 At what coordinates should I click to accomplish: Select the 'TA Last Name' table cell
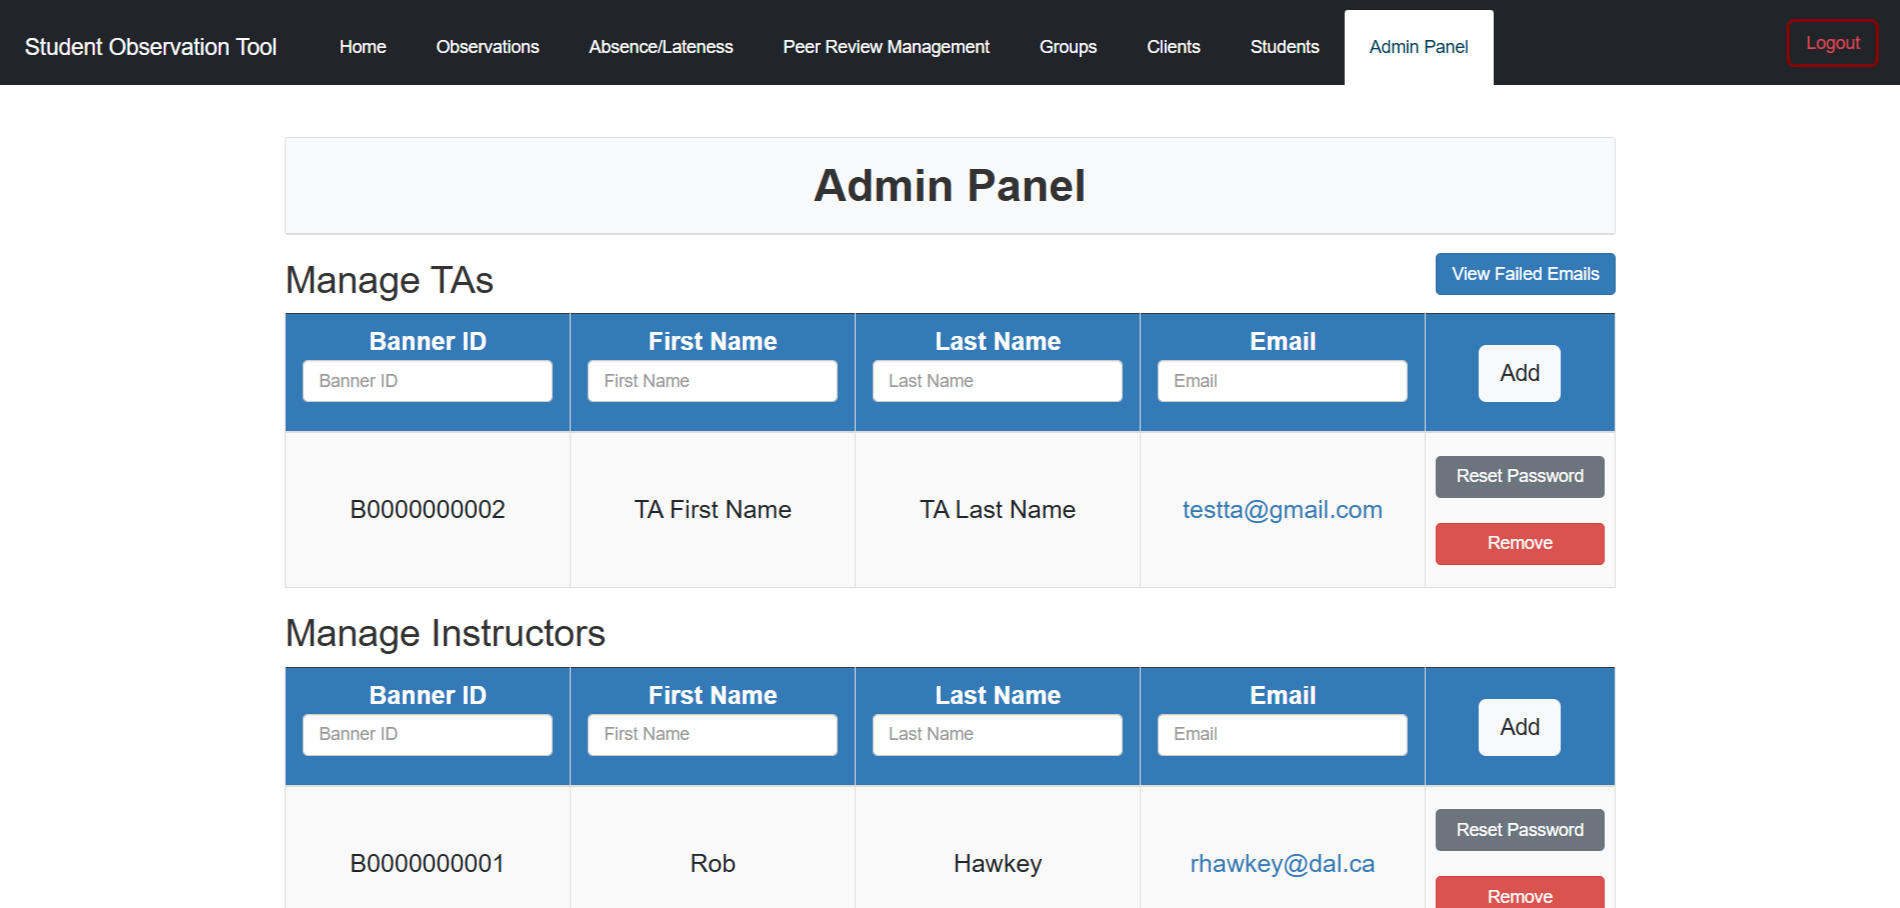(998, 510)
